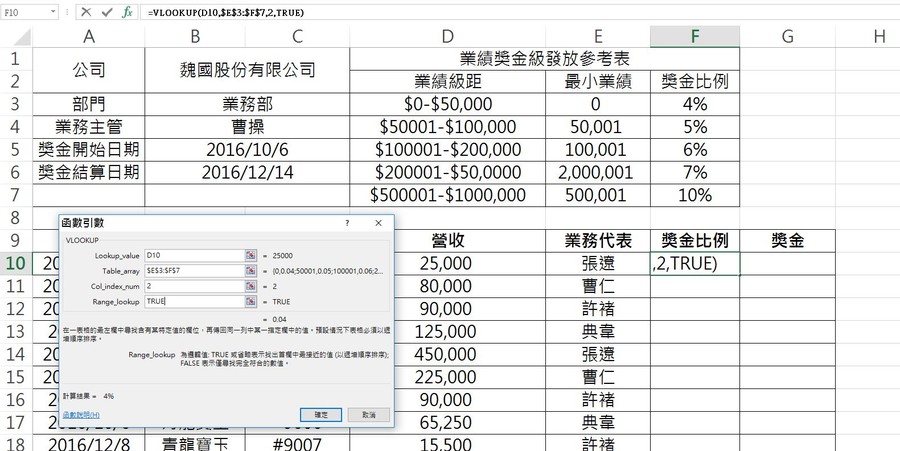Select row 14 header
The height and width of the screenshot is (451, 900).
pyautogui.click(x=16, y=354)
